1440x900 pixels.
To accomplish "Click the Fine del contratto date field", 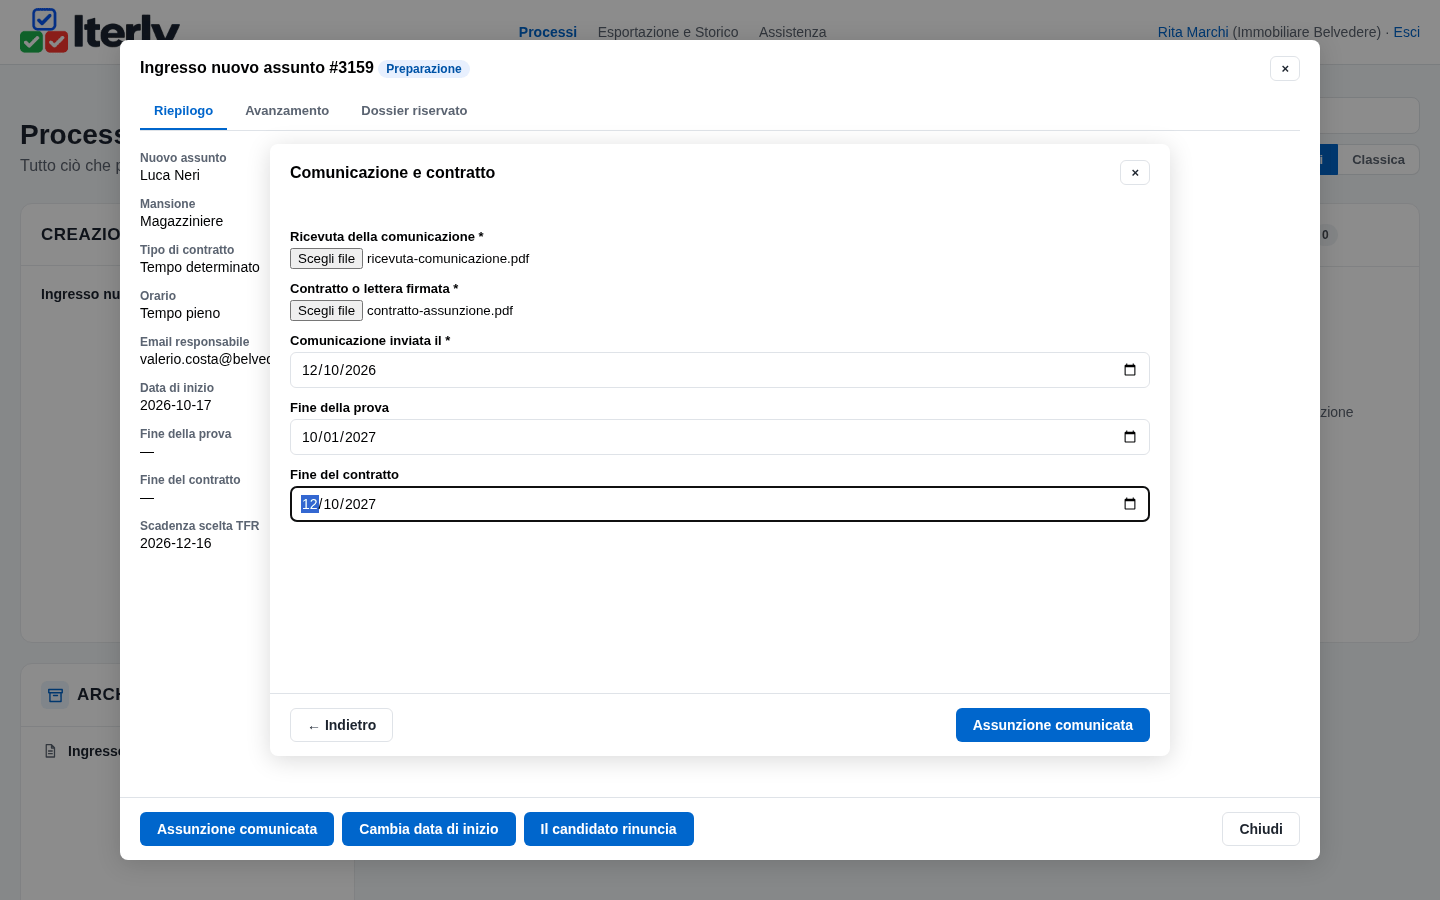I will click(x=720, y=504).
